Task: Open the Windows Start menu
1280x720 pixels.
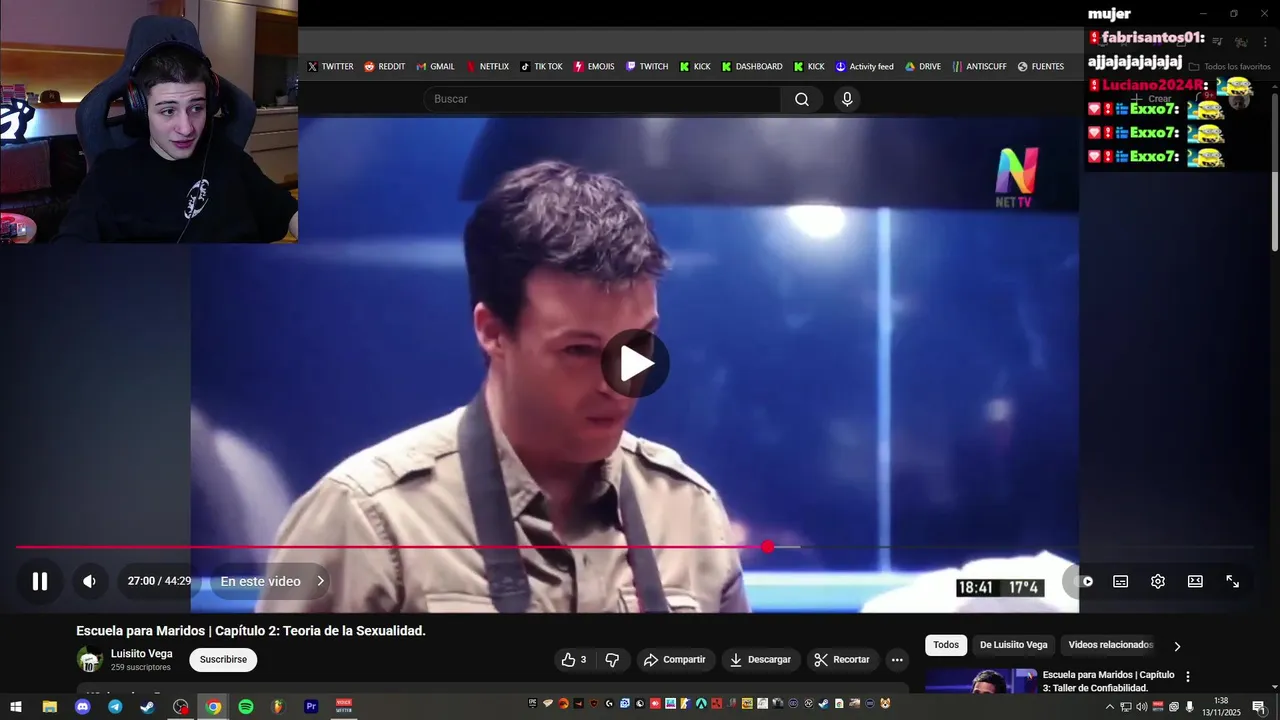Action: click(x=16, y=707)
